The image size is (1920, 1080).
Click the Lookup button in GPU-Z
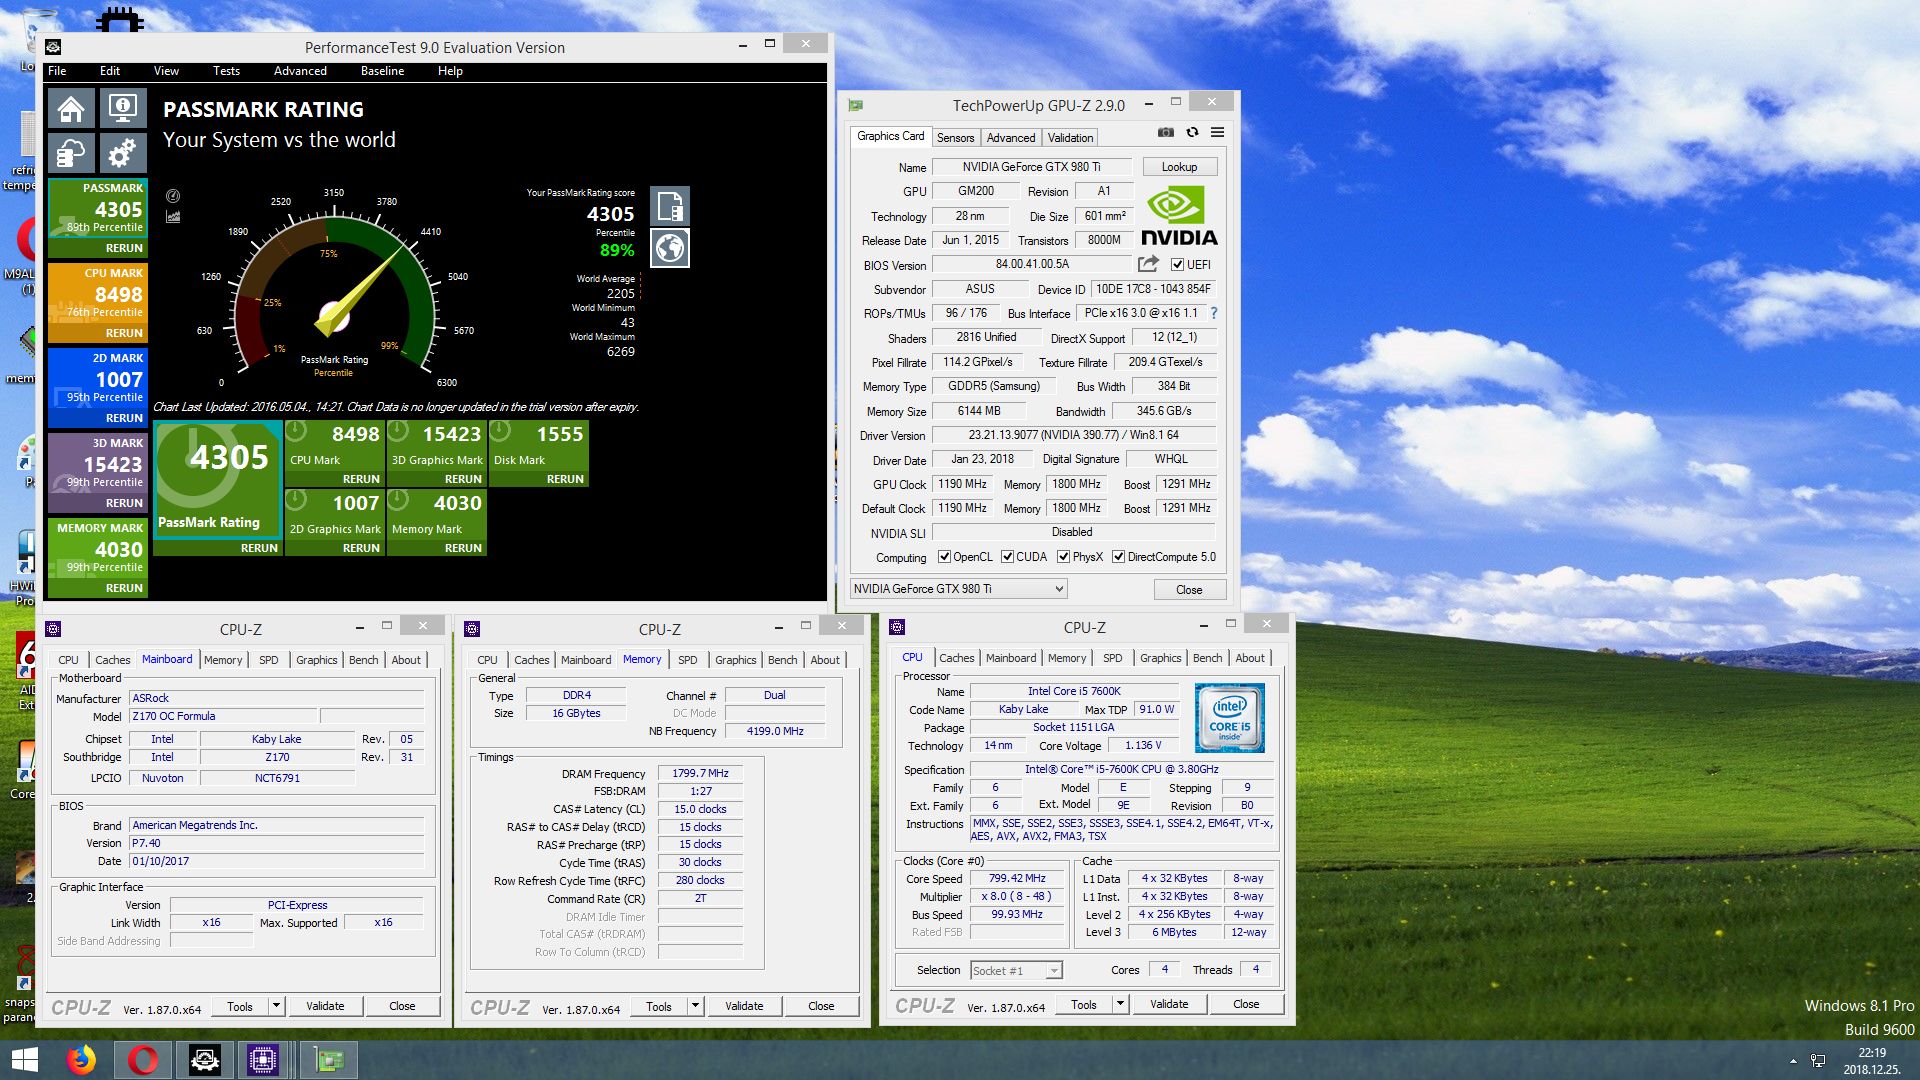point(1179,167)
